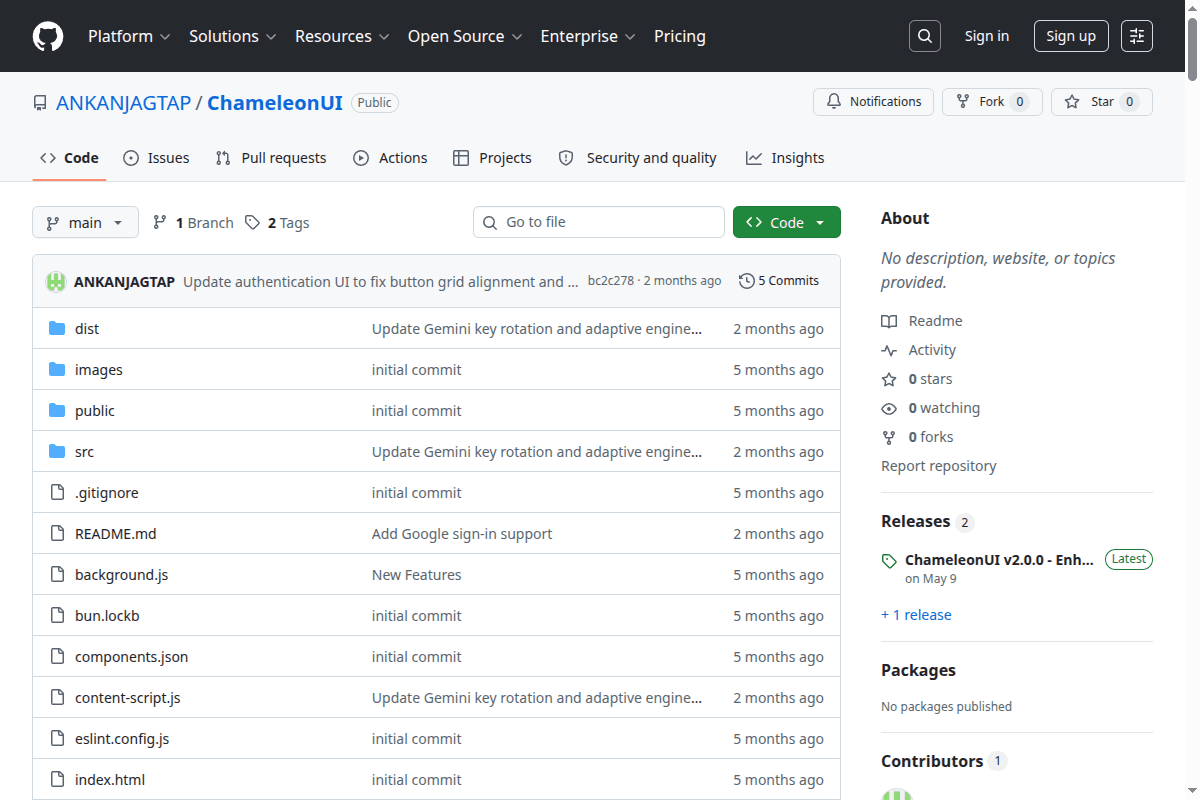This screenshot has height=800, width=1200.
Task: Click the src folder icon
Action: pyautogui.click(x=57, y=452)
